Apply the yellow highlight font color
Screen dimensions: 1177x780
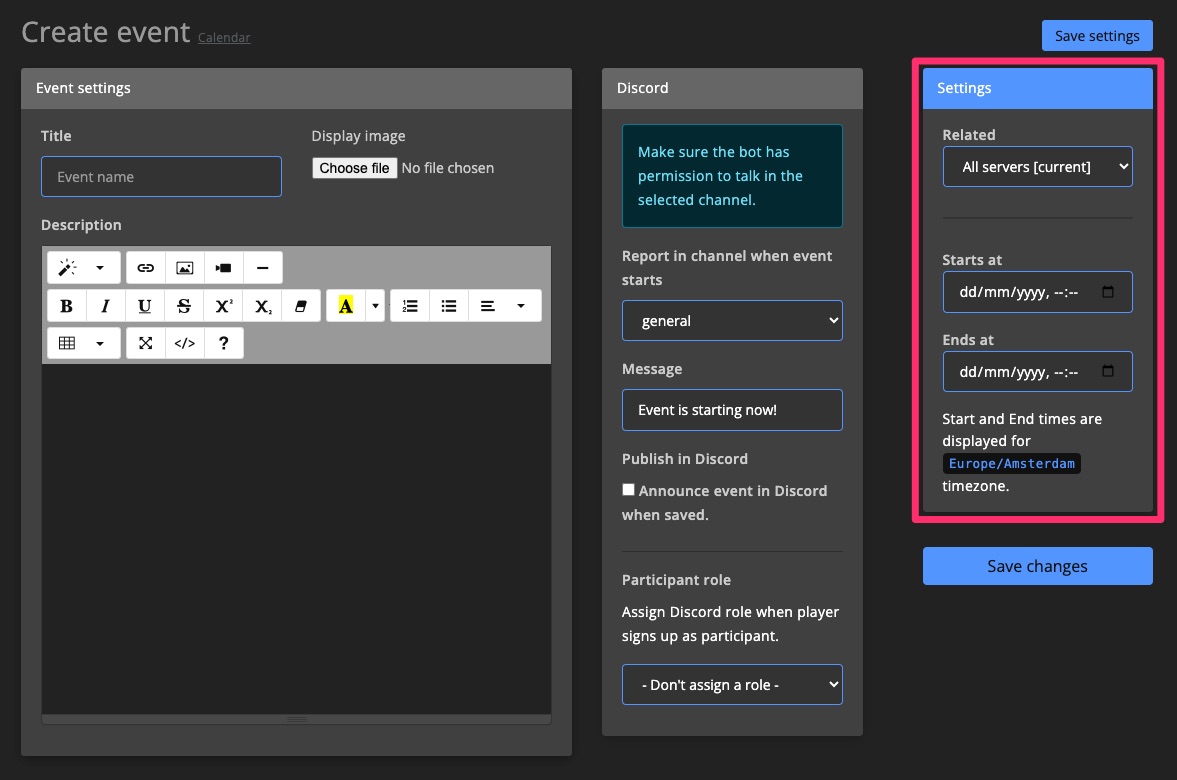(x=346, y=306)
